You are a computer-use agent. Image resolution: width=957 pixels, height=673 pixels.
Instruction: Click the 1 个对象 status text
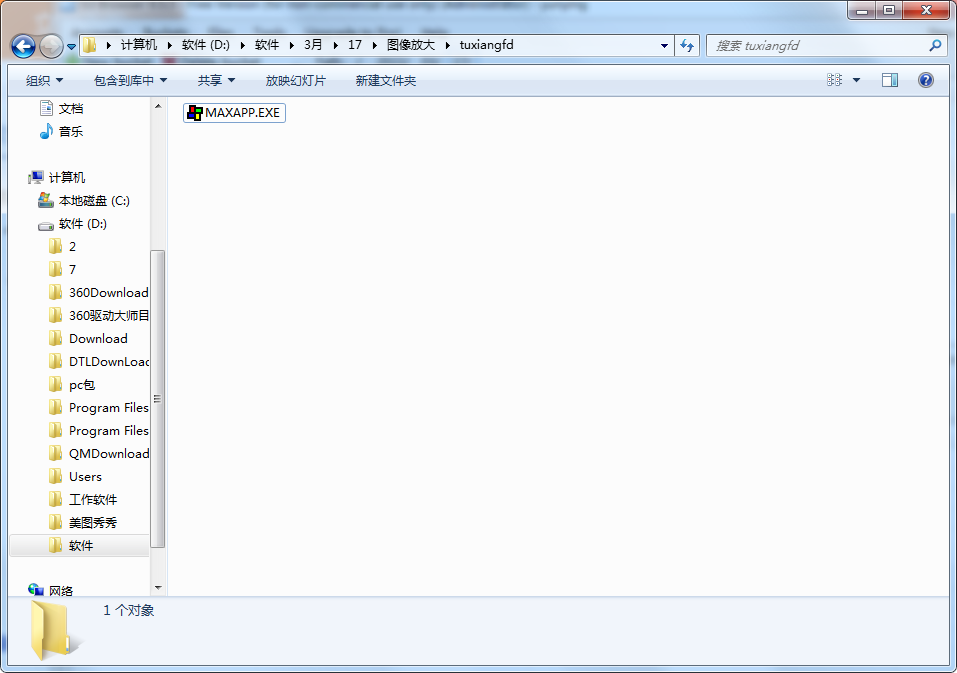tap(129, 611)
